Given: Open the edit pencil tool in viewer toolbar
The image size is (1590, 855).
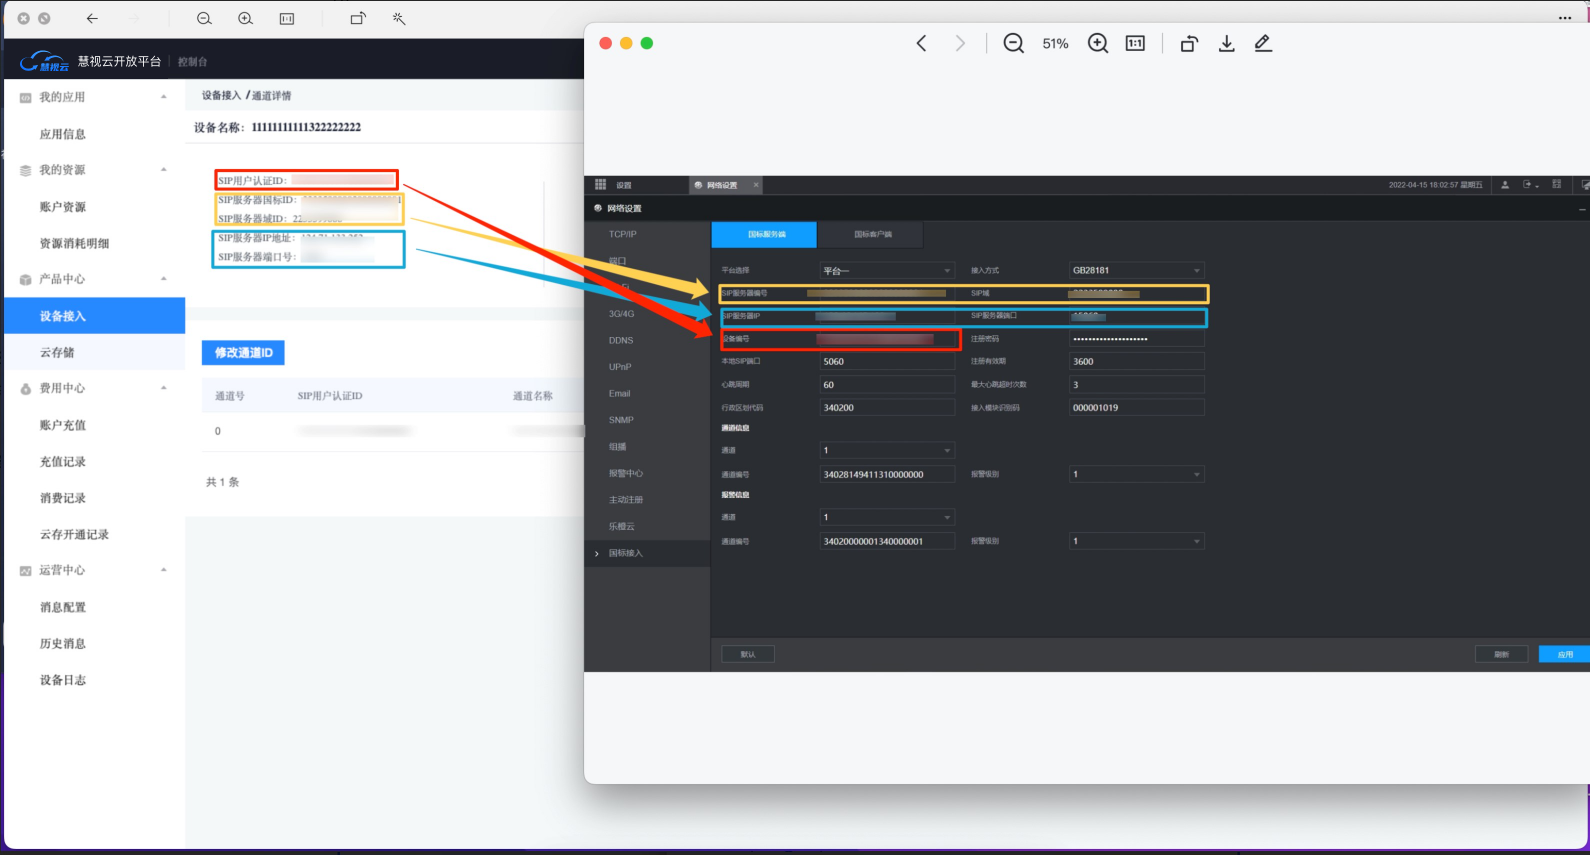Looking at the screenshot, I should click(1263, 43).
